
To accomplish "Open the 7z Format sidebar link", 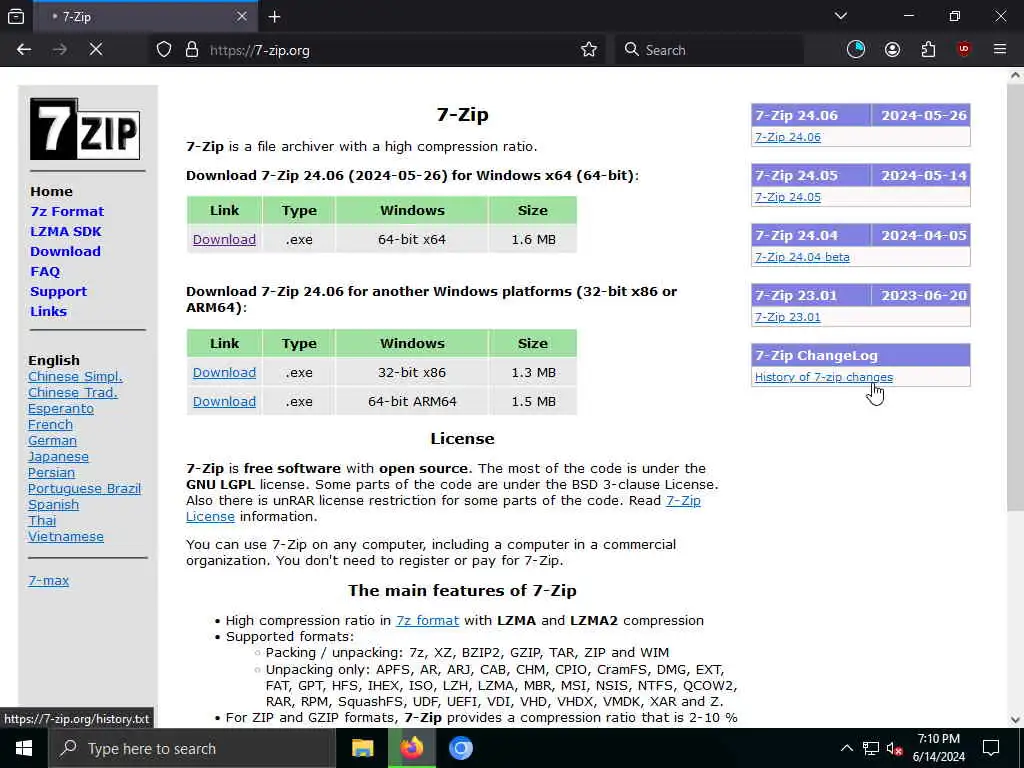I will tap(67, 212).
